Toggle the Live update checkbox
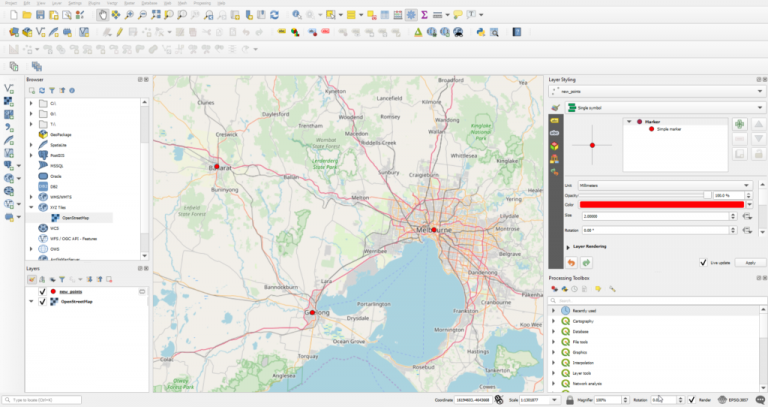 703,262
